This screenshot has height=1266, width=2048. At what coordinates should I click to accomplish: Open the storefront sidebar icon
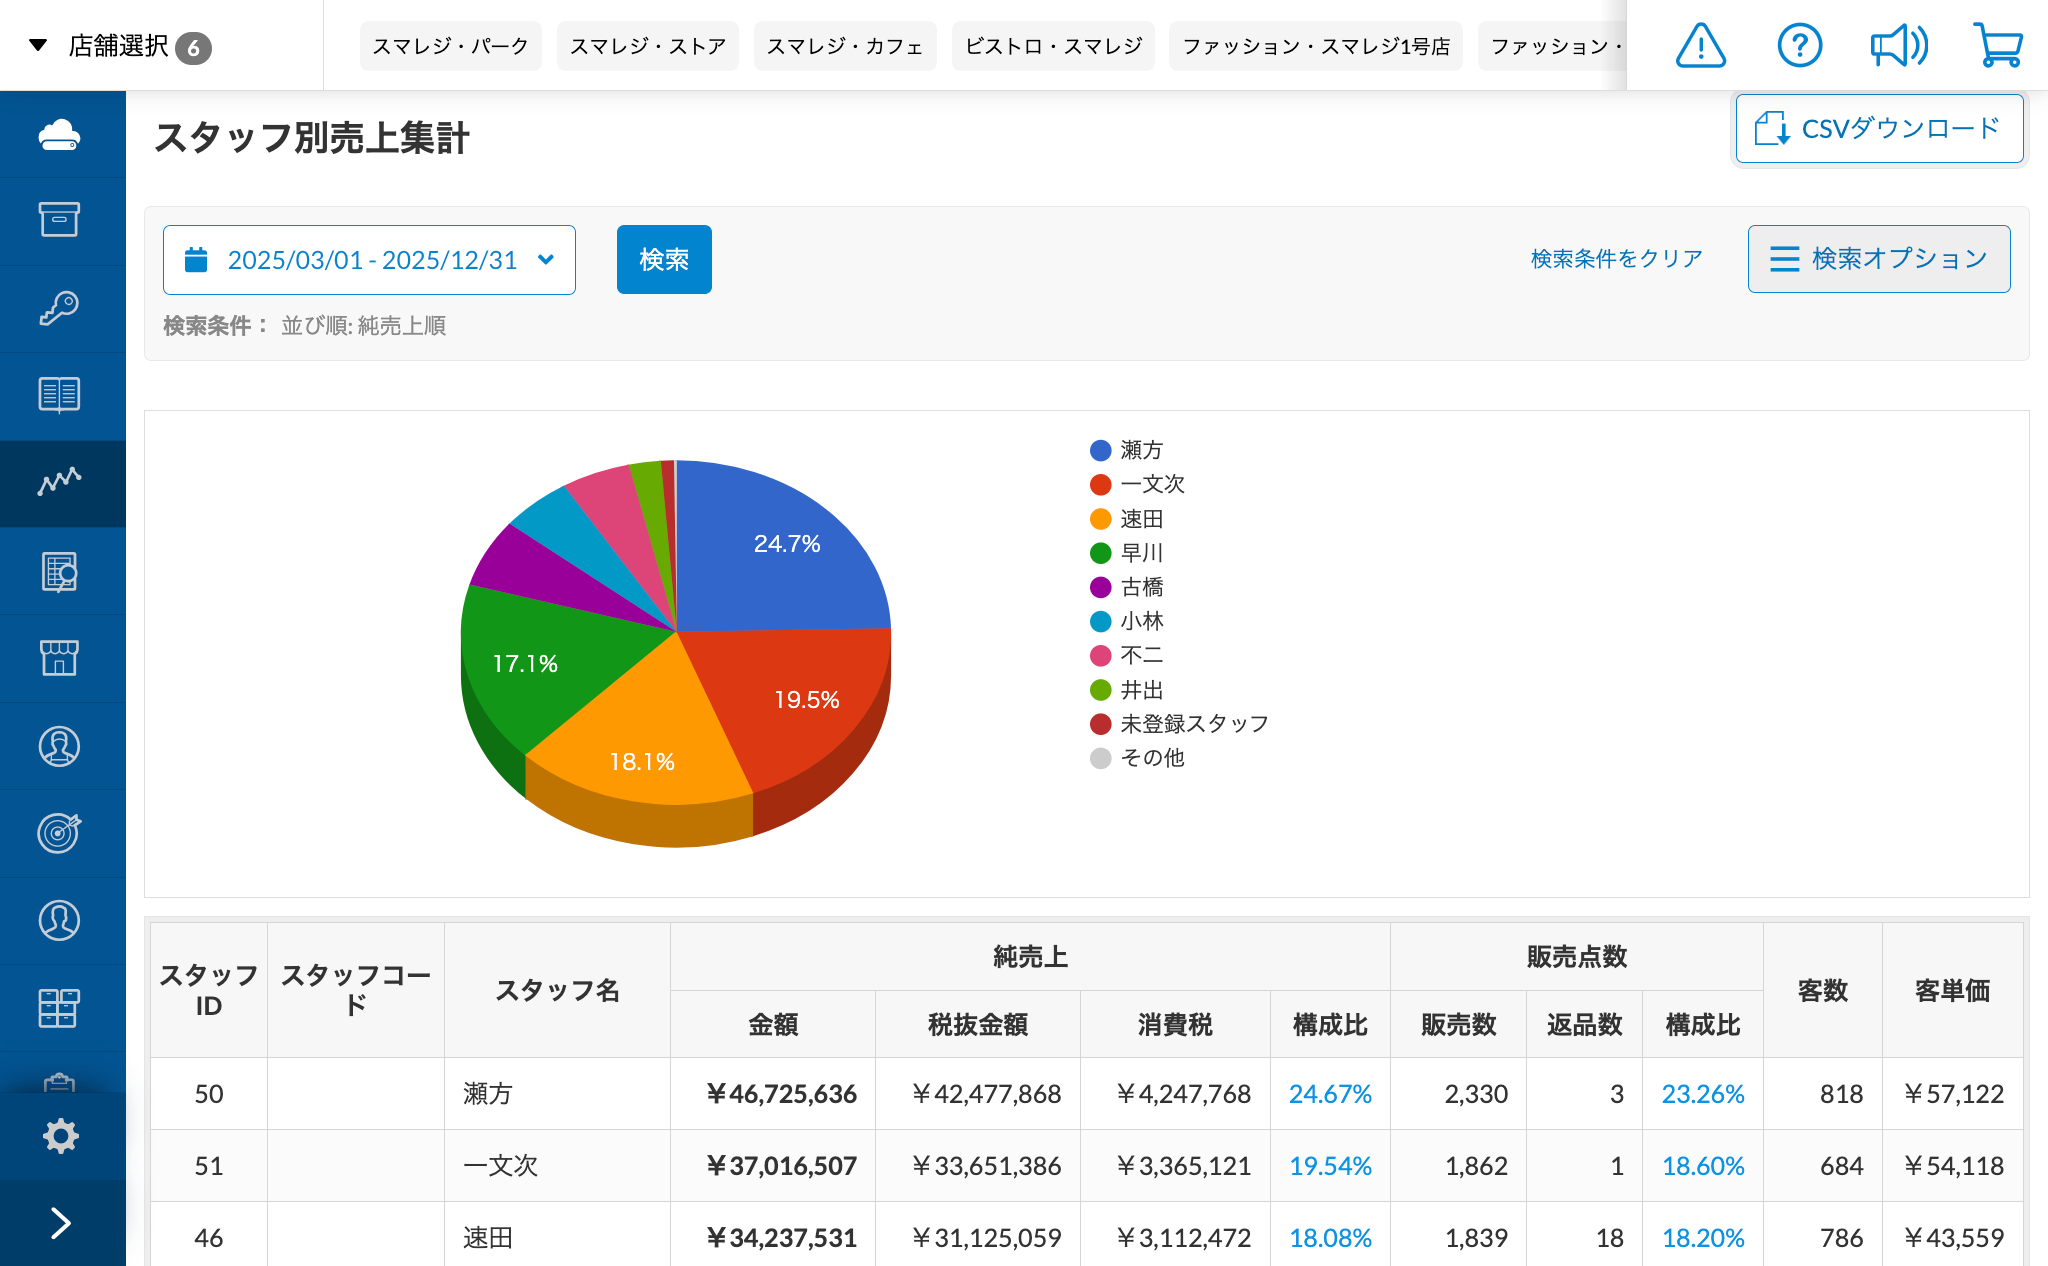click(x=60, y=658)
